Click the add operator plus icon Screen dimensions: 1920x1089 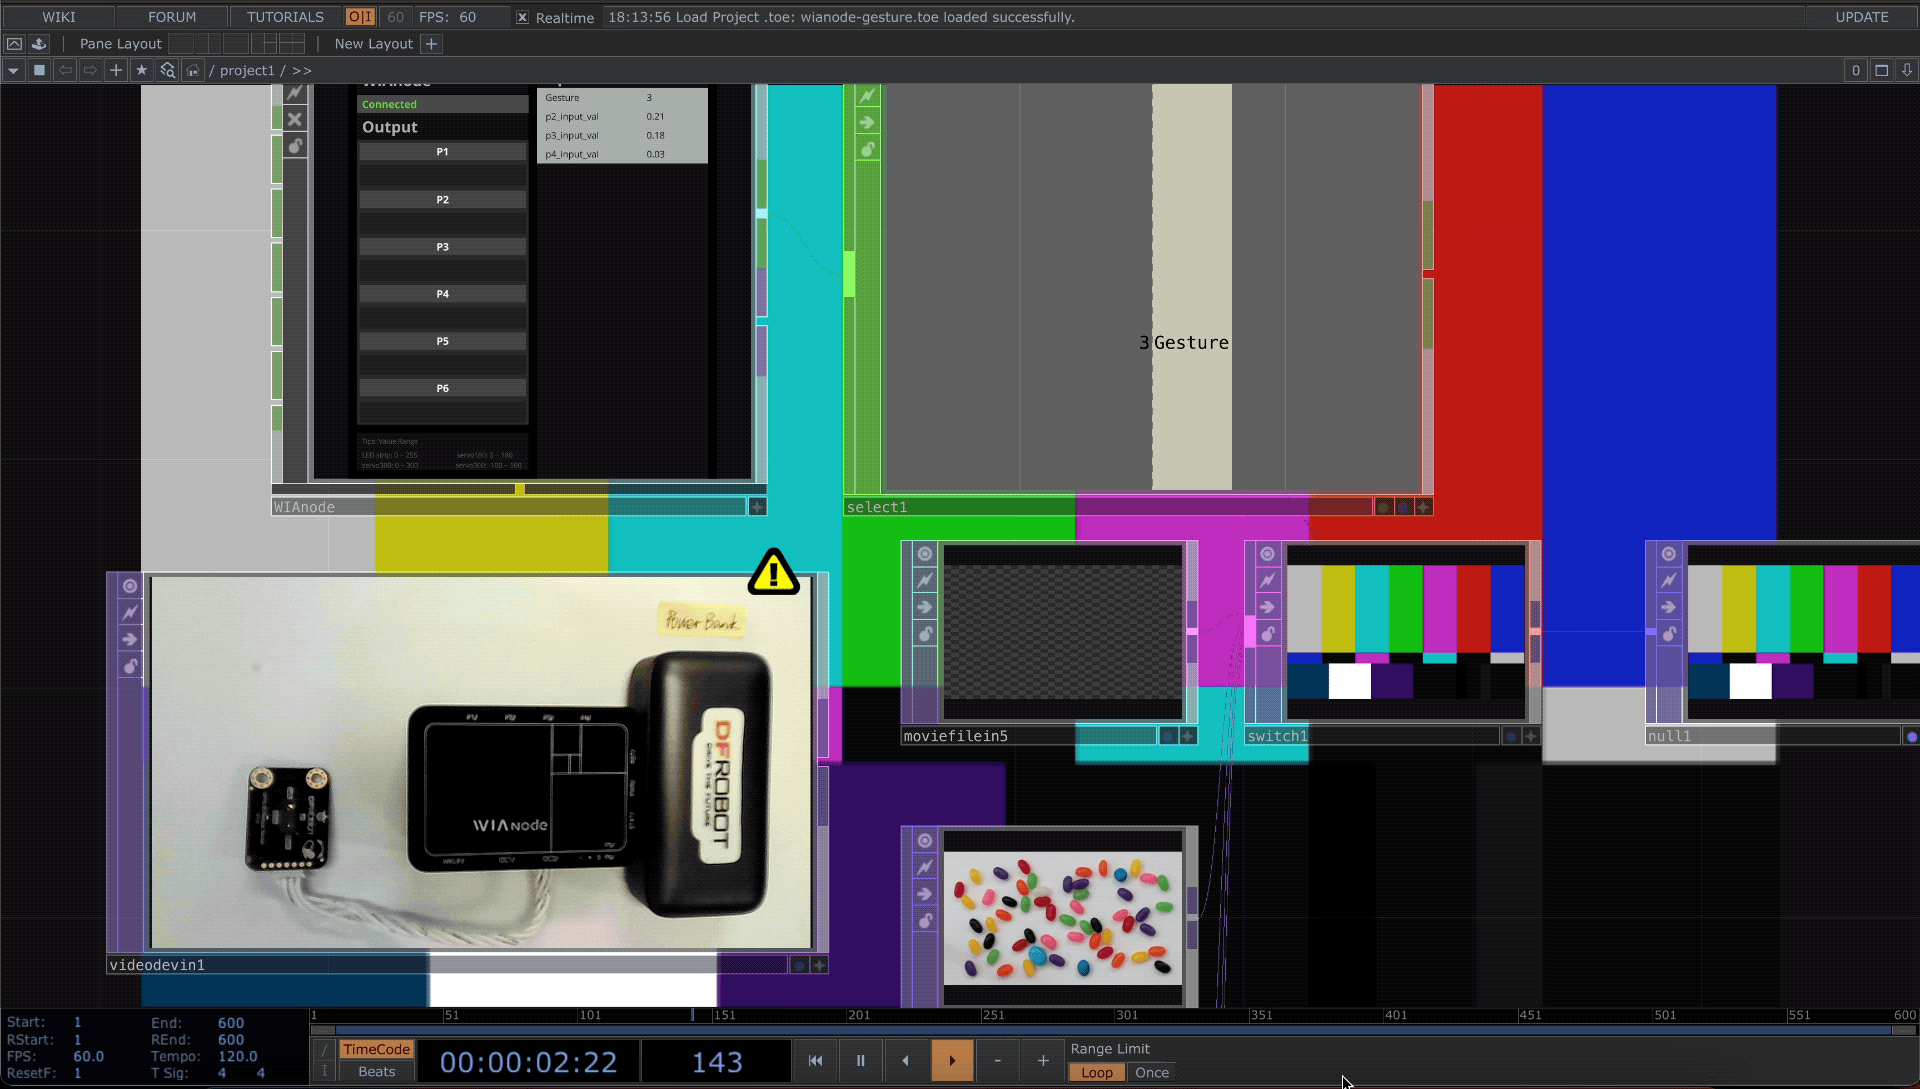[x=116, y=70]
